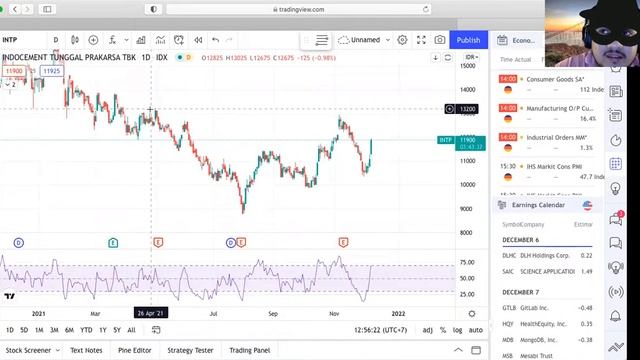Click the US flag in Earnings Calendar
Image resolution: width=640 pixels, height=360 pixels.
pyautogui.click(x=587, y=205)
